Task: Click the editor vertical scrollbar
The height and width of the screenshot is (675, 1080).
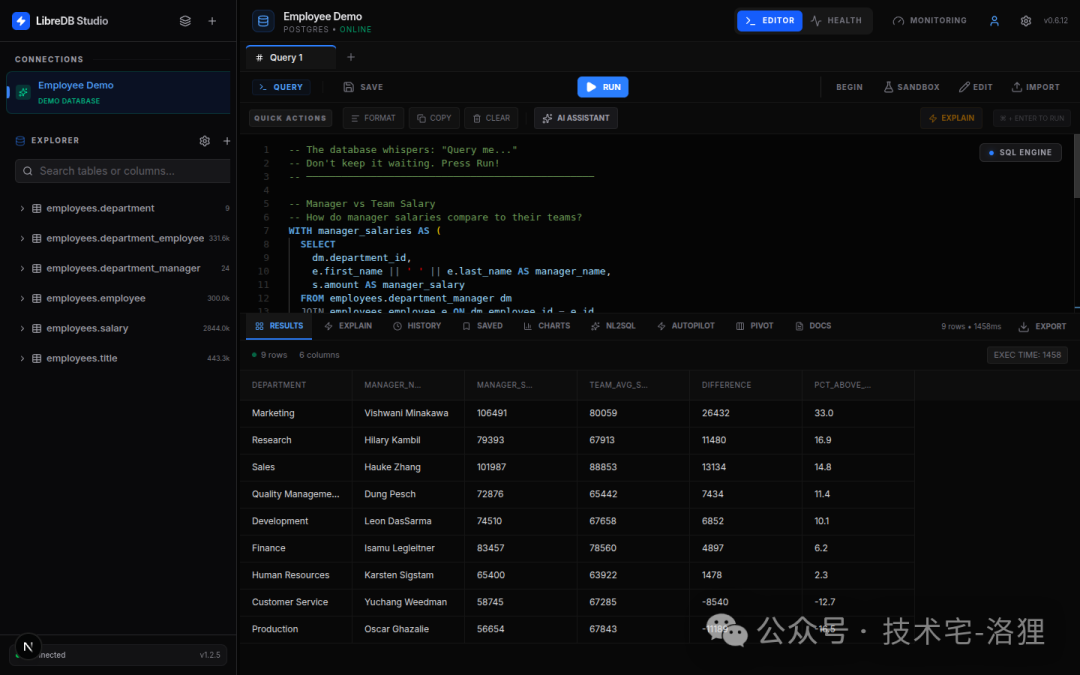Action: click(1077, 165)
